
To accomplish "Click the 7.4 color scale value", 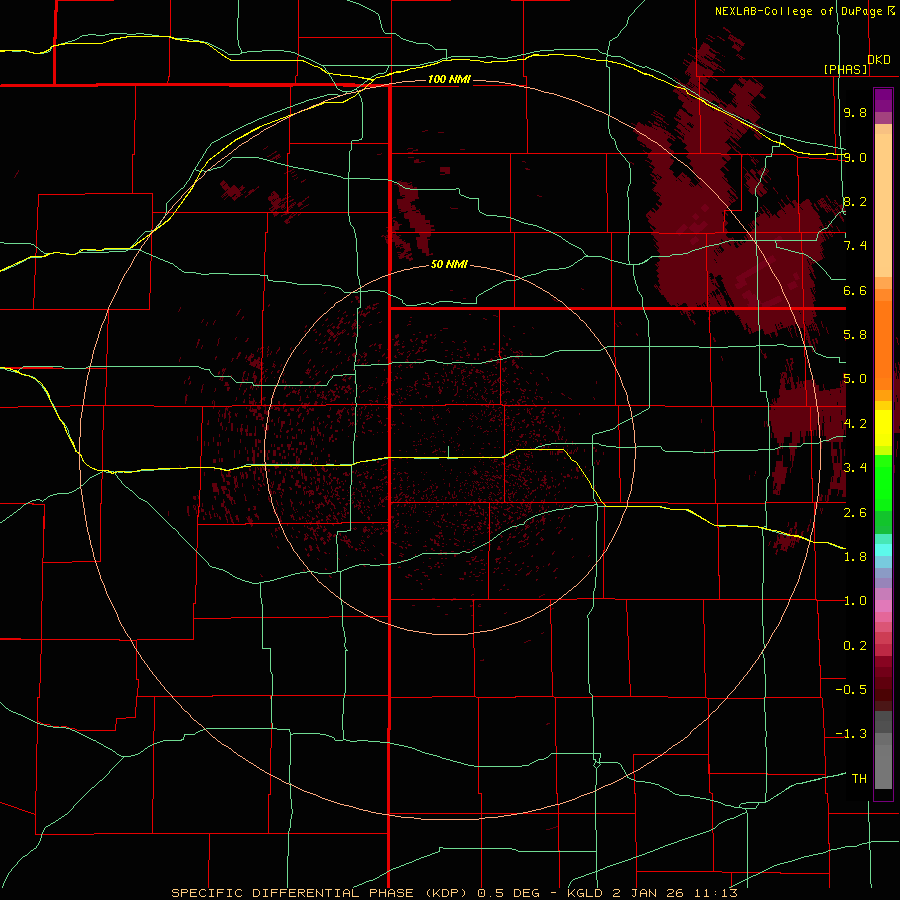I will point(855,246).
